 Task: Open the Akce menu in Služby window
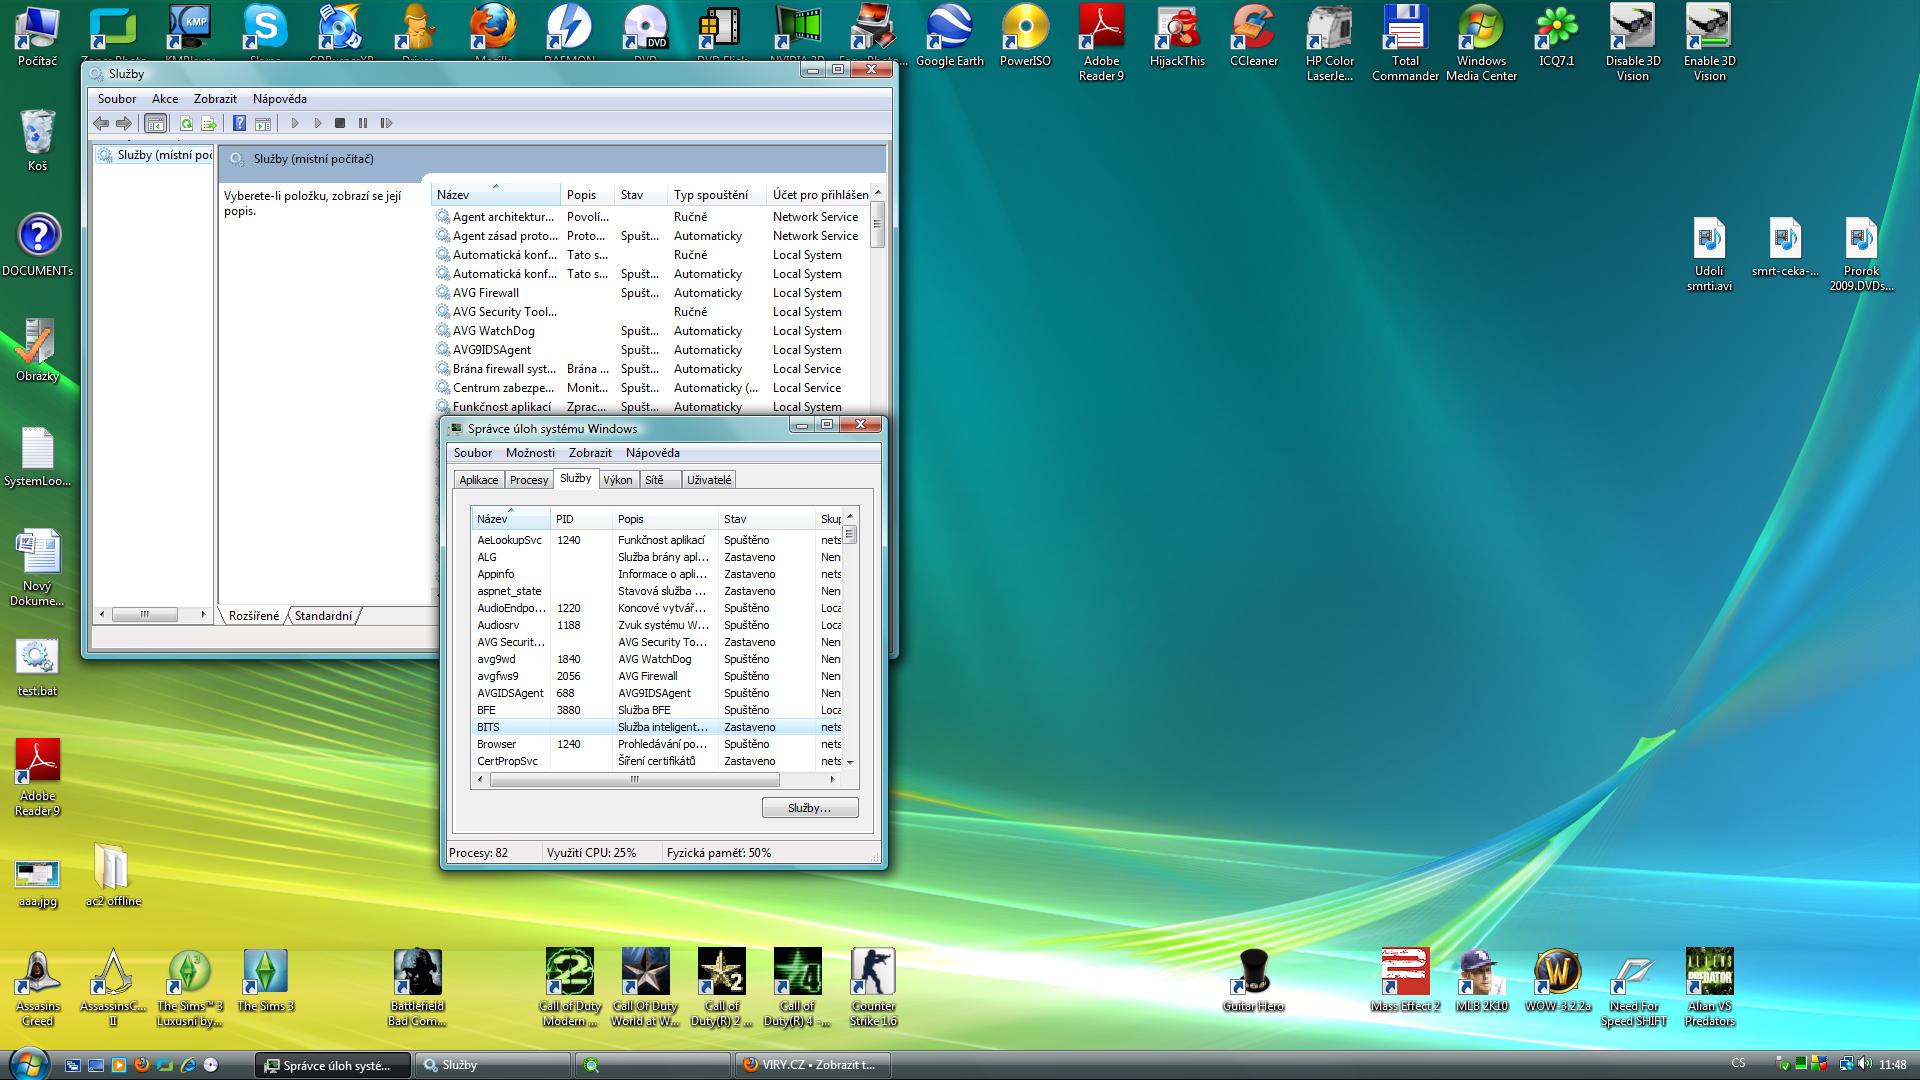point(165,99)
